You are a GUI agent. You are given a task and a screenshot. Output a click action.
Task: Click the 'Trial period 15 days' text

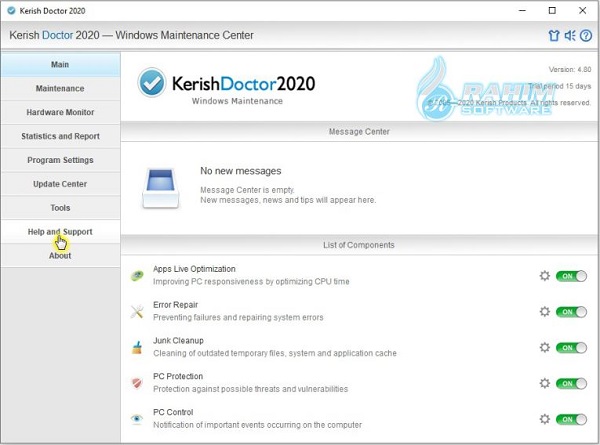click(560, 86)
